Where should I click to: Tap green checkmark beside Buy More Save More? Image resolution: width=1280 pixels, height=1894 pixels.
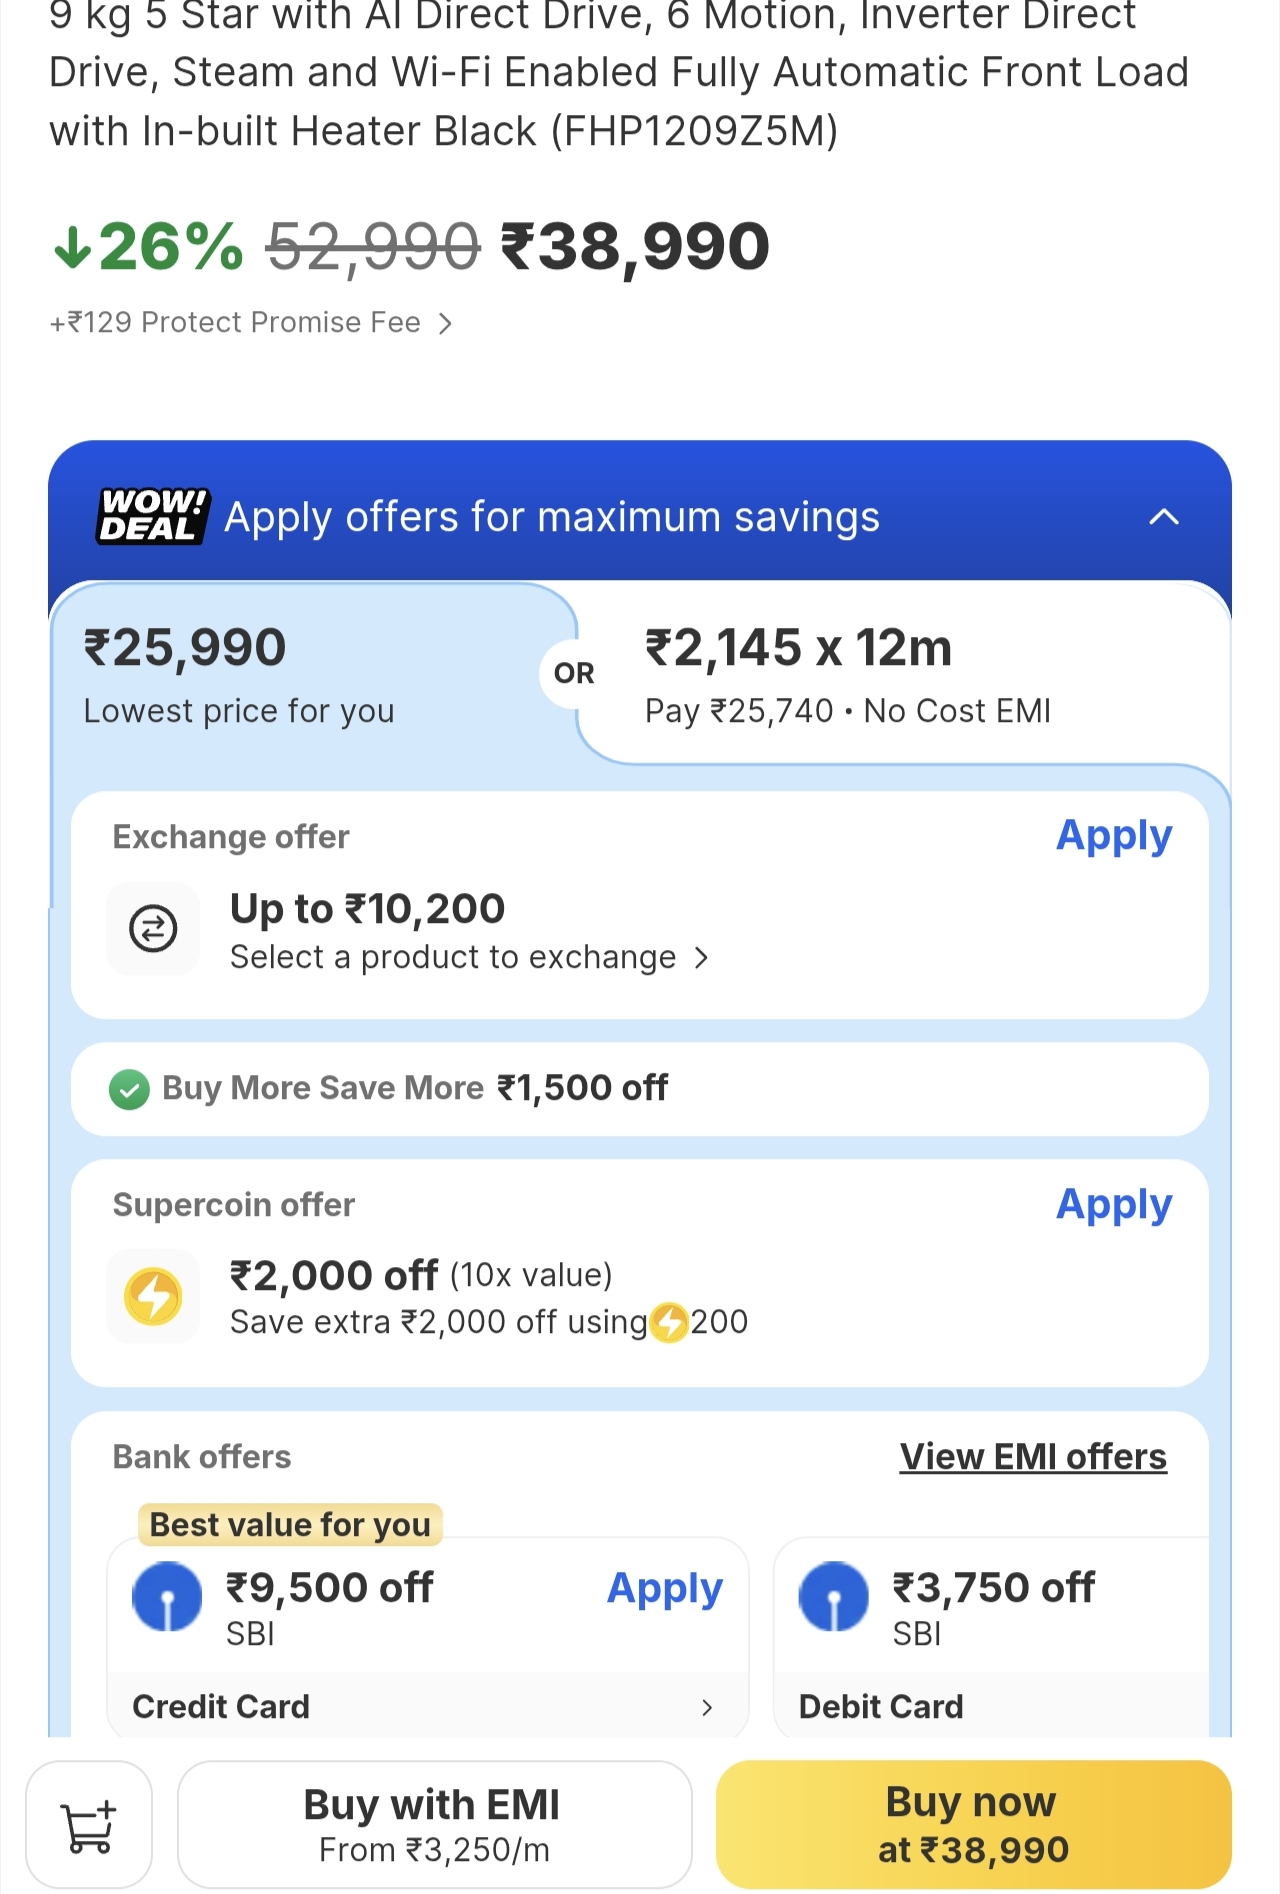pos(129,1089)
